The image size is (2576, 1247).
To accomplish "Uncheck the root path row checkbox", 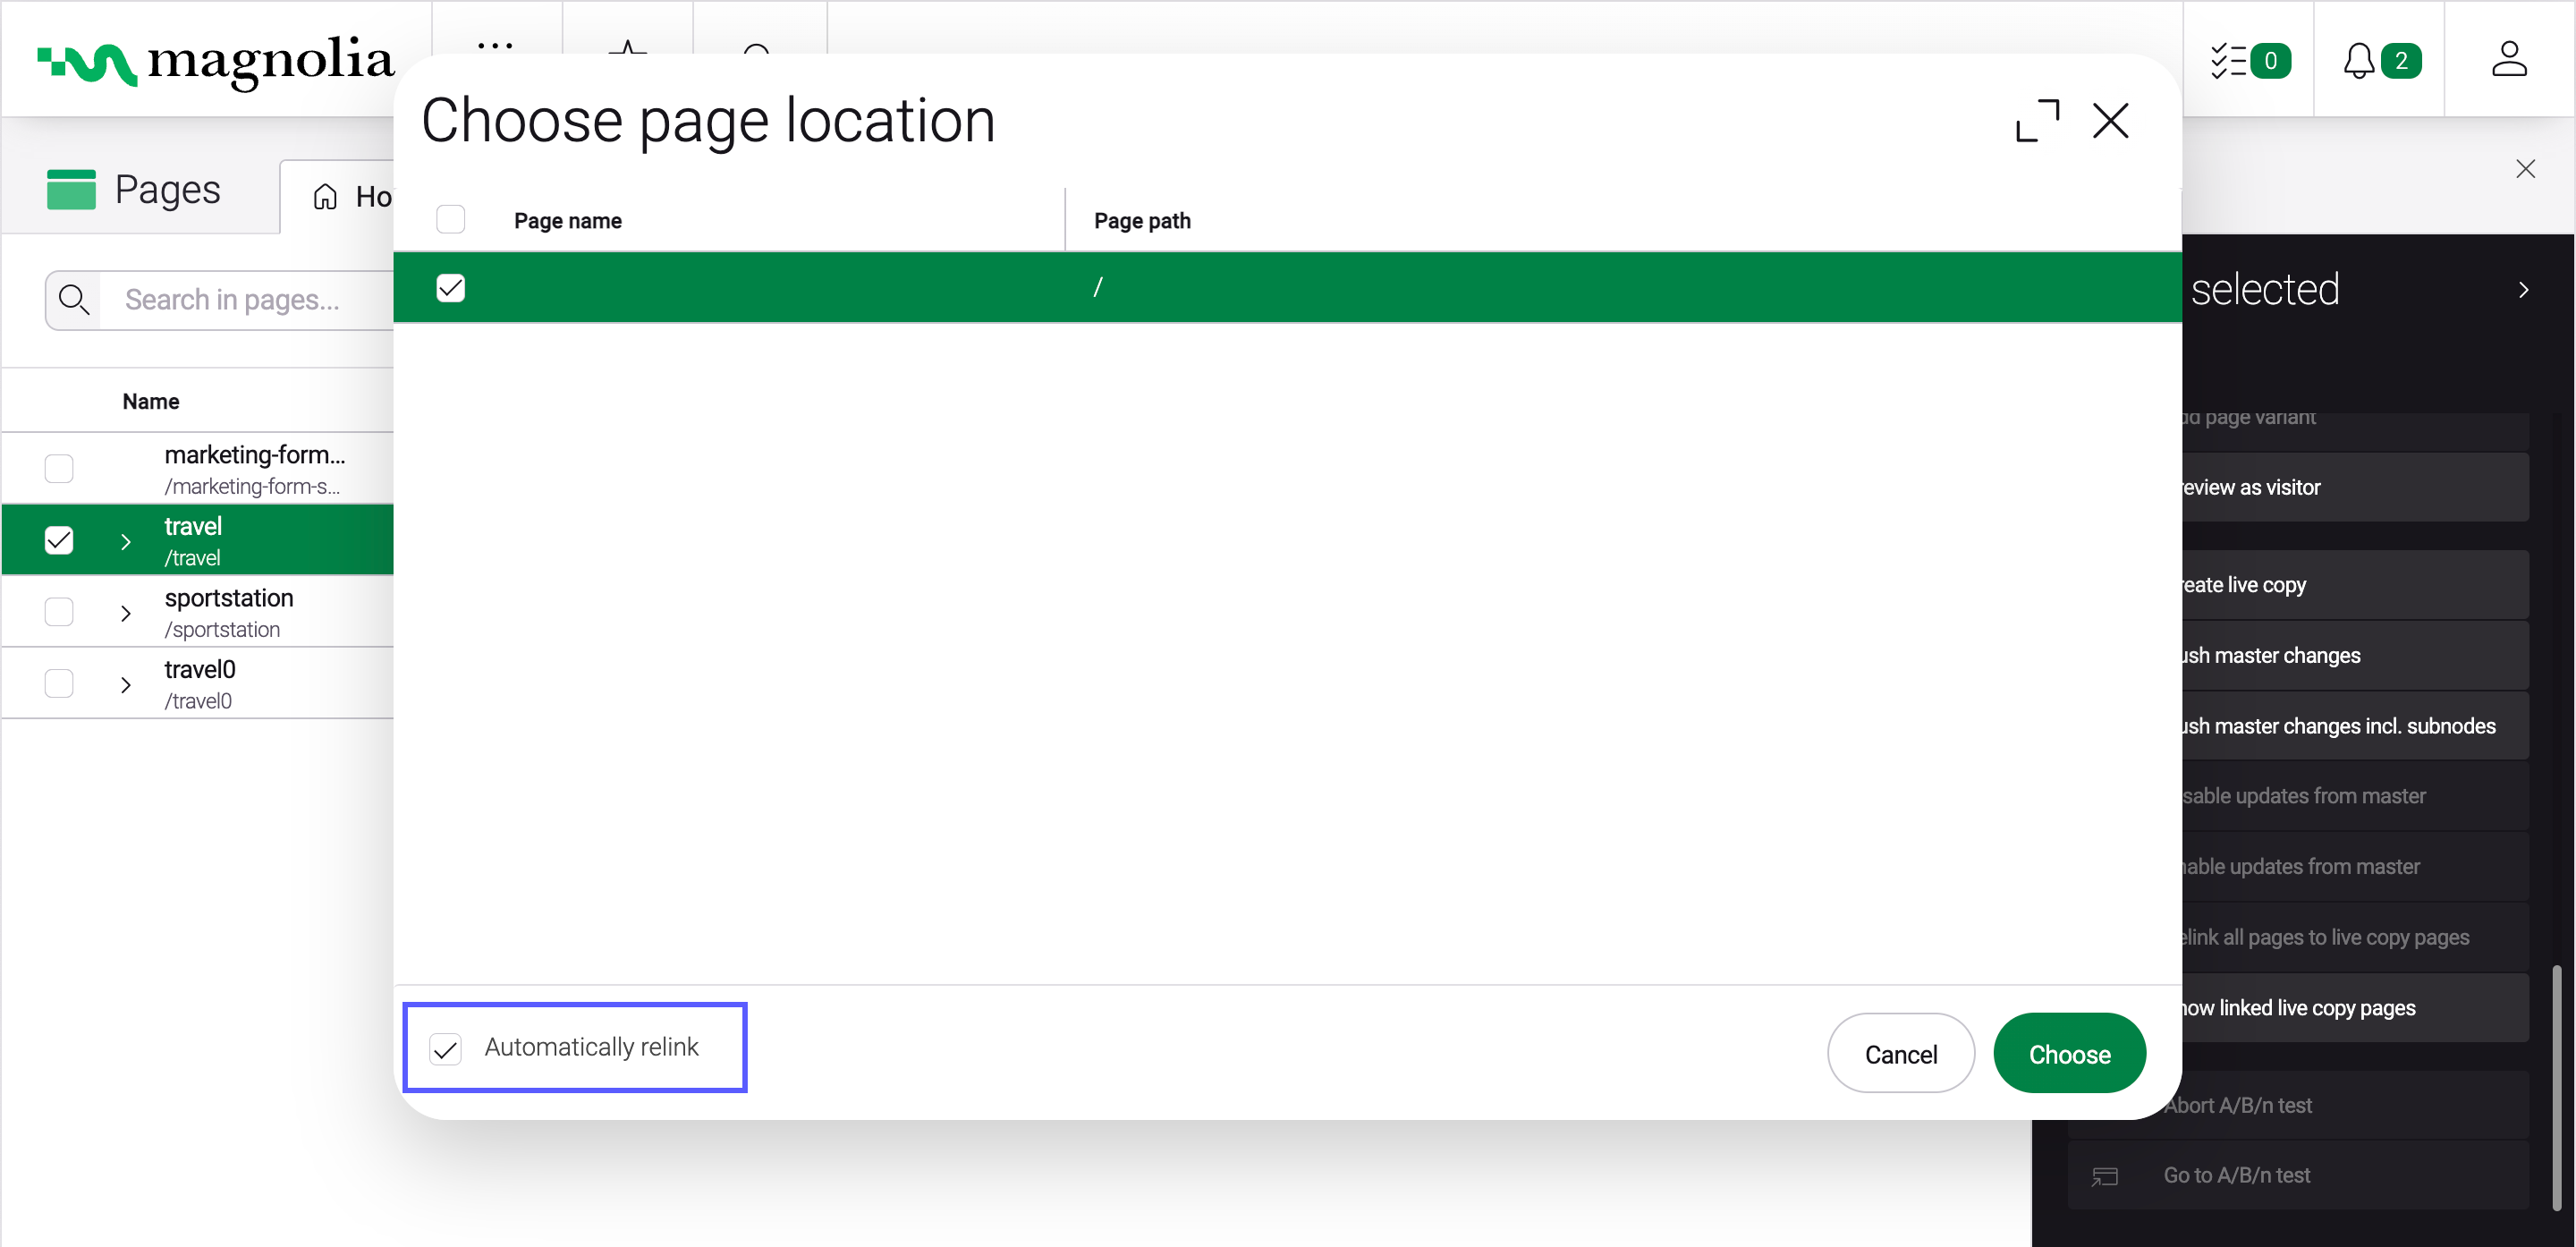I will pos(451,288).
